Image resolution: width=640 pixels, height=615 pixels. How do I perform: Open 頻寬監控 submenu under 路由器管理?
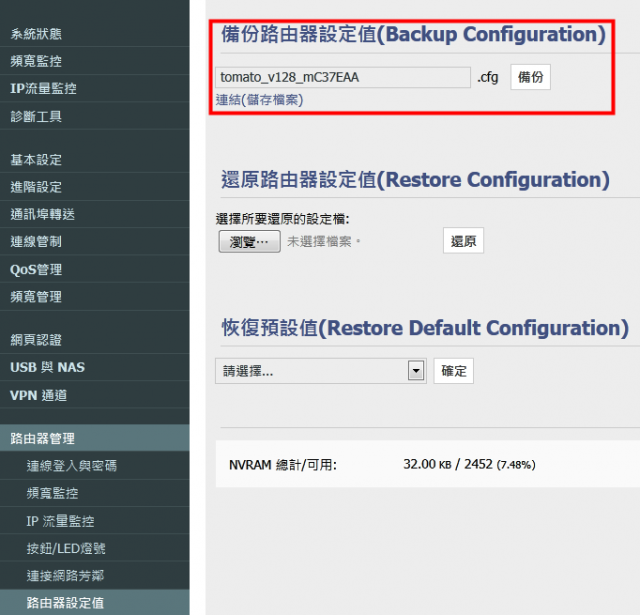coord(94,493)
